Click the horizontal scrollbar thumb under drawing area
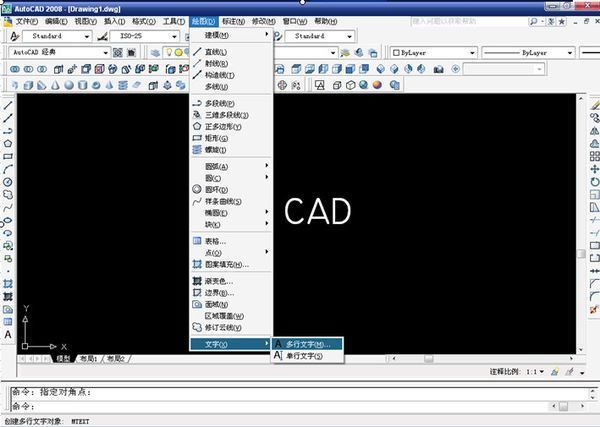Screen dimensions: 600x427 [x=429, y=359]
